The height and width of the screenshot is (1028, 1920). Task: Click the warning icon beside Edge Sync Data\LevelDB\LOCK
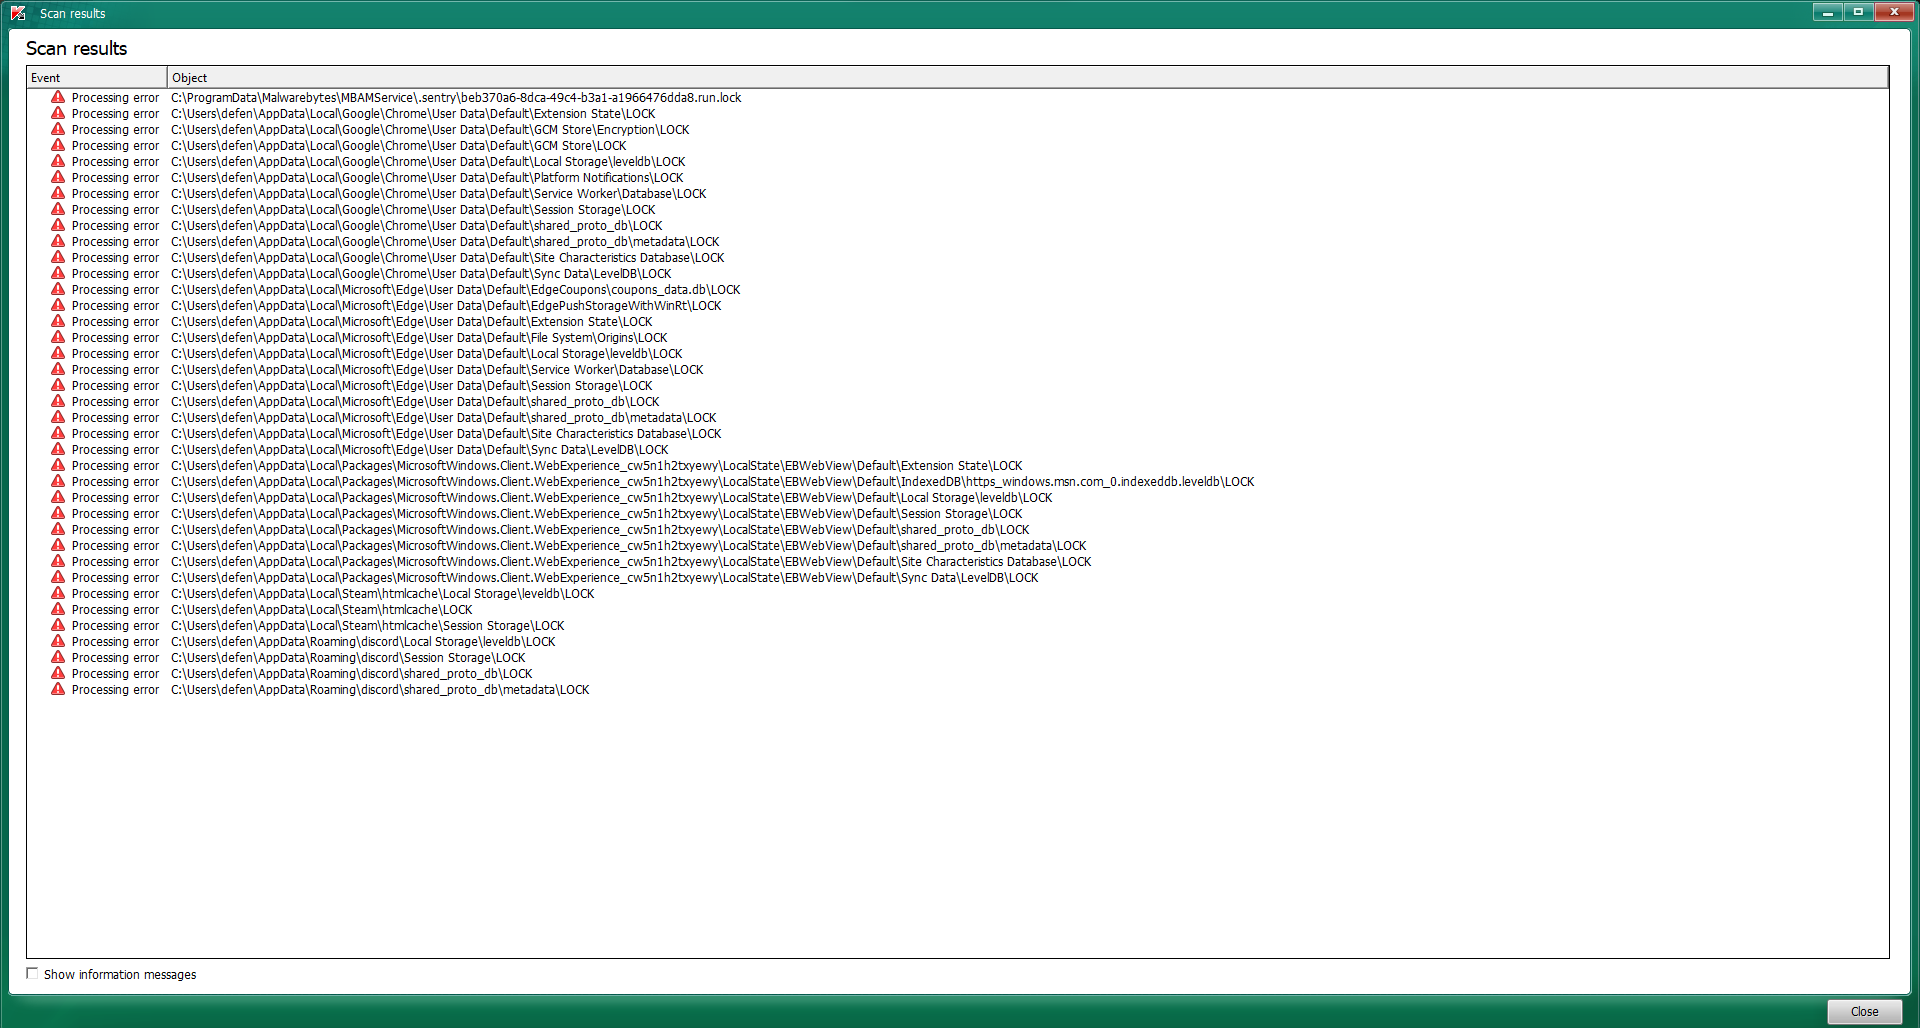tap(58, 449)
